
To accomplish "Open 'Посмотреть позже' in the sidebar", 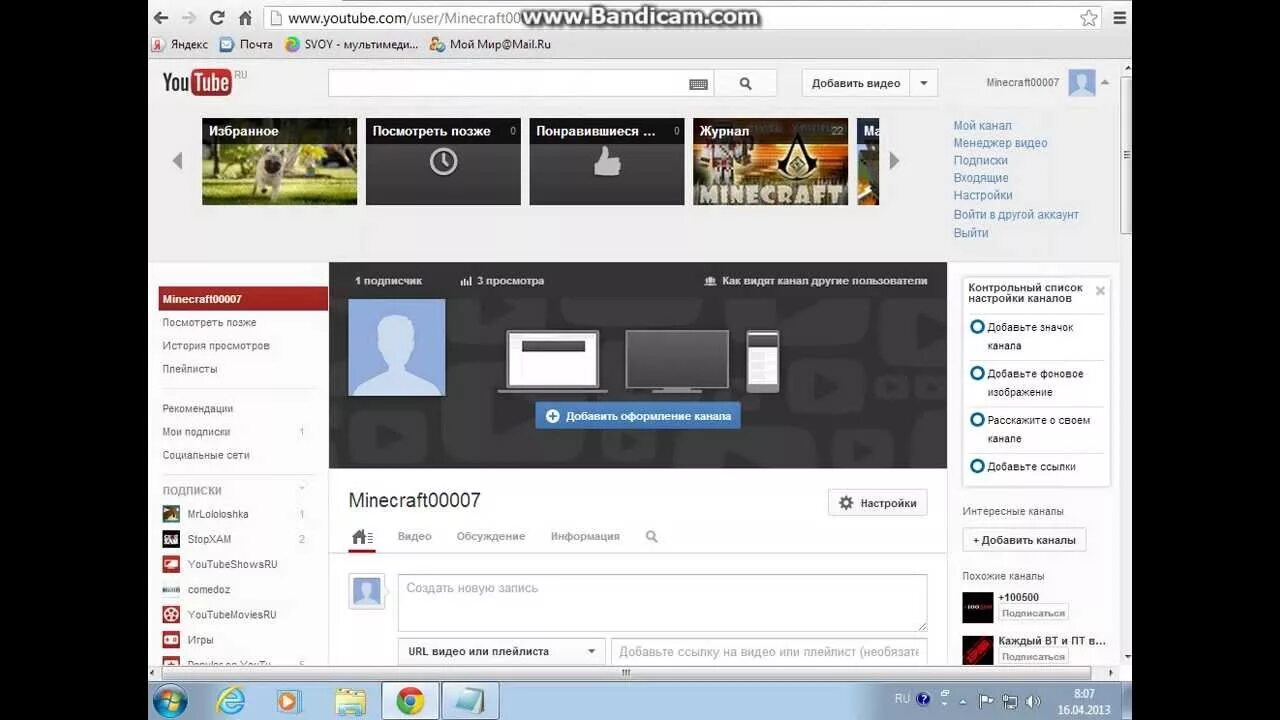I will (209, 323).
